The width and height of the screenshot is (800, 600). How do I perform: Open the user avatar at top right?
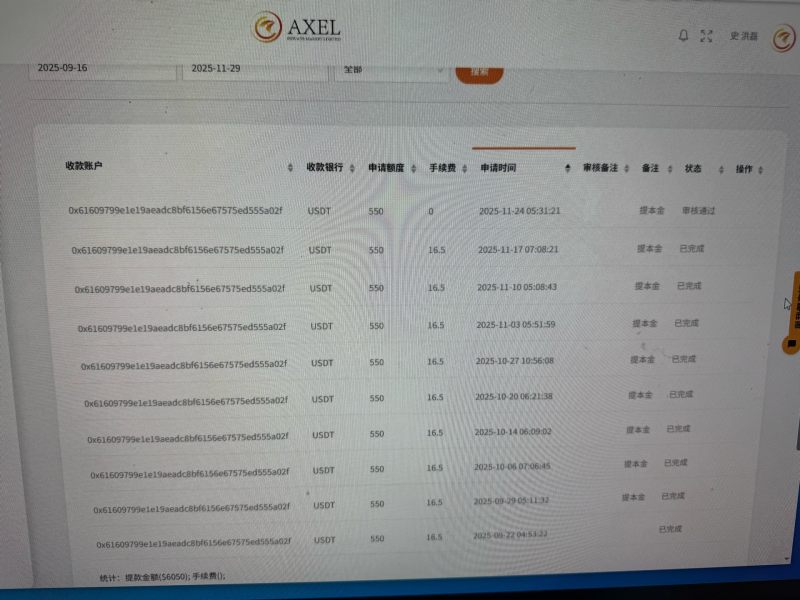[x=784, y=38]
